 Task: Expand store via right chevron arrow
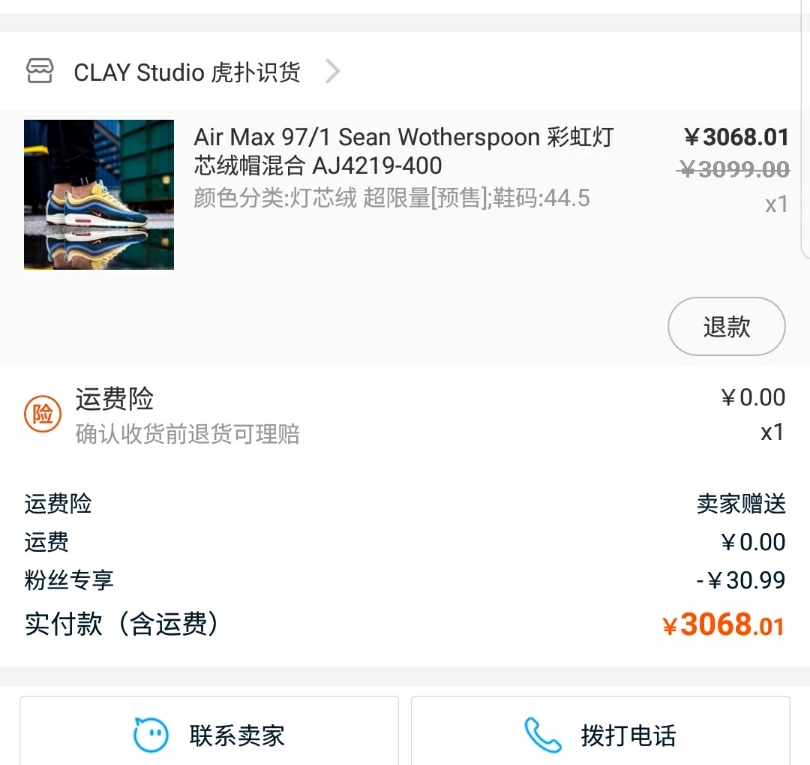click(333, 71)
